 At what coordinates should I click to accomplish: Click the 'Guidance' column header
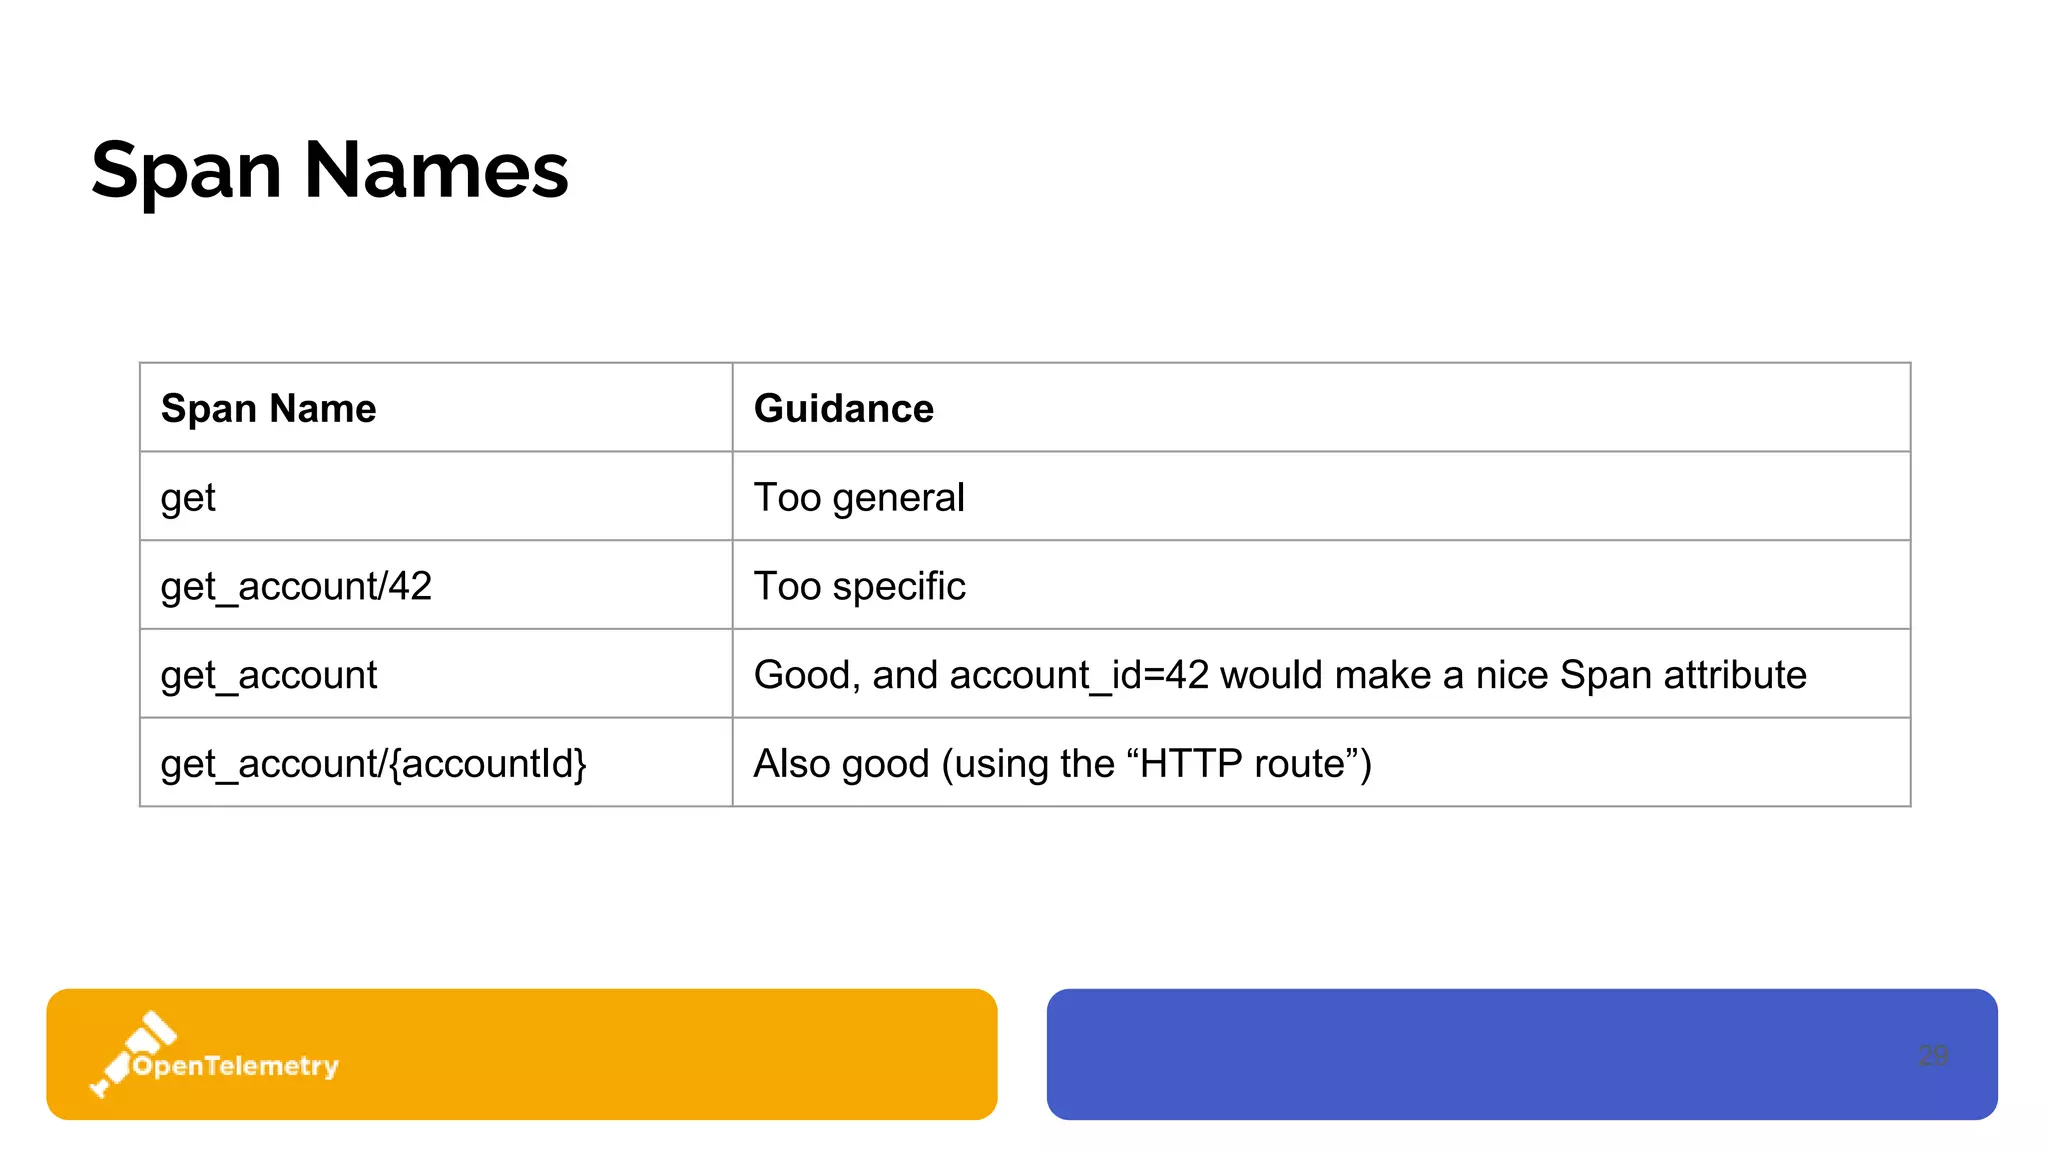[x=843, y=409]
